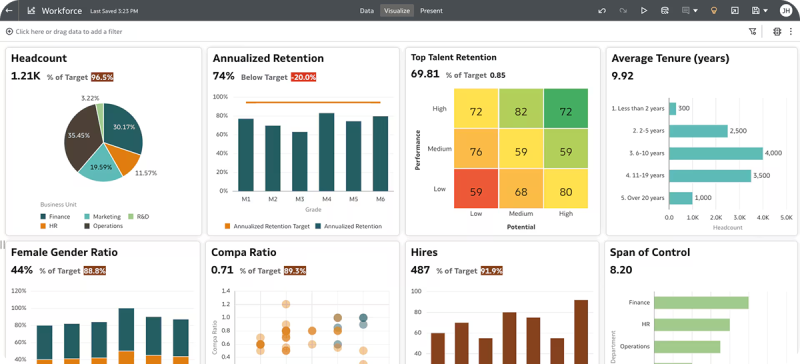This screenshot has height=364, width=800.
Task: Click Annualized Retention Target legend swatch
Action: click(x=228, y=226)
